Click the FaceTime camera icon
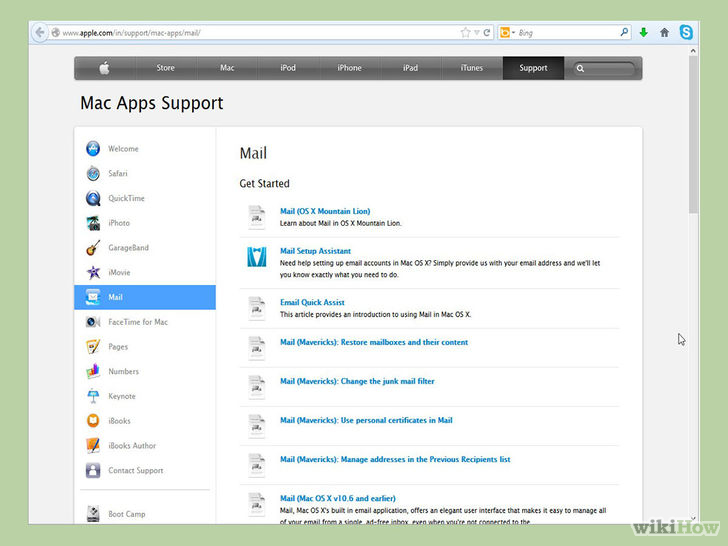 (x=93, y=322)
